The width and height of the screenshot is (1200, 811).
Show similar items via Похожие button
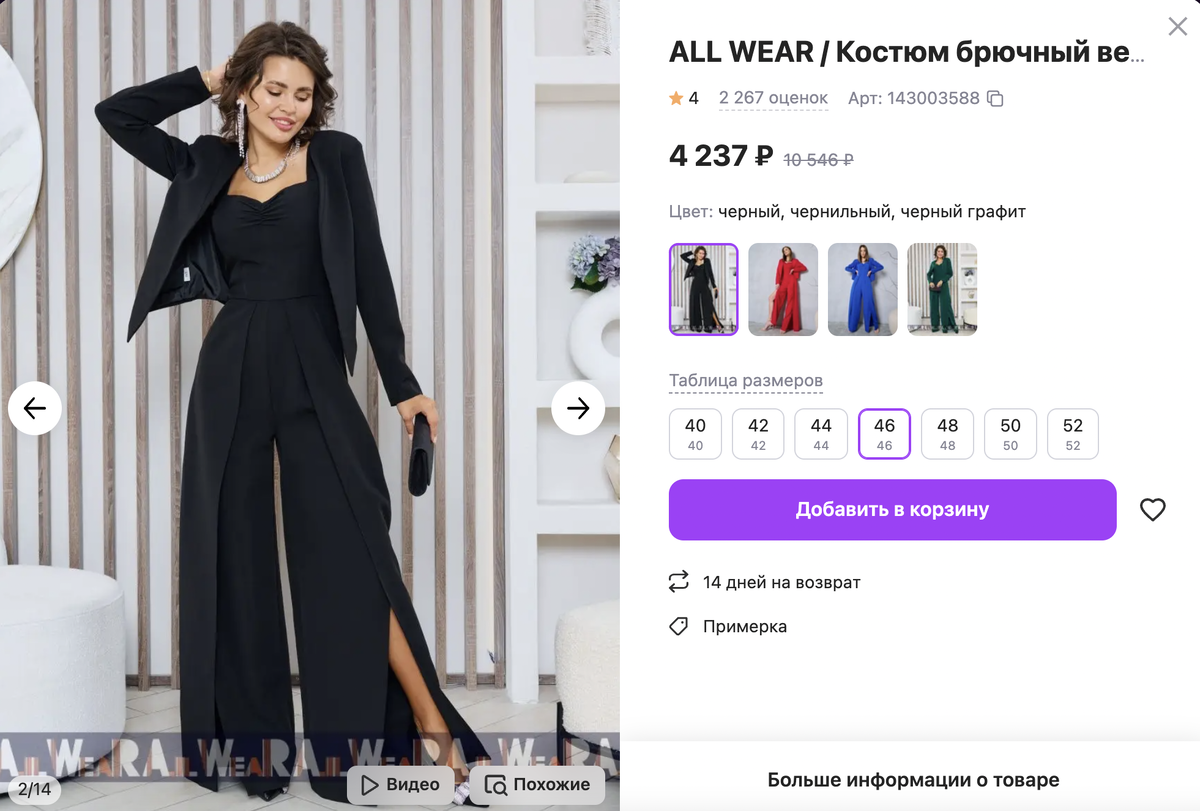[536, 784]
